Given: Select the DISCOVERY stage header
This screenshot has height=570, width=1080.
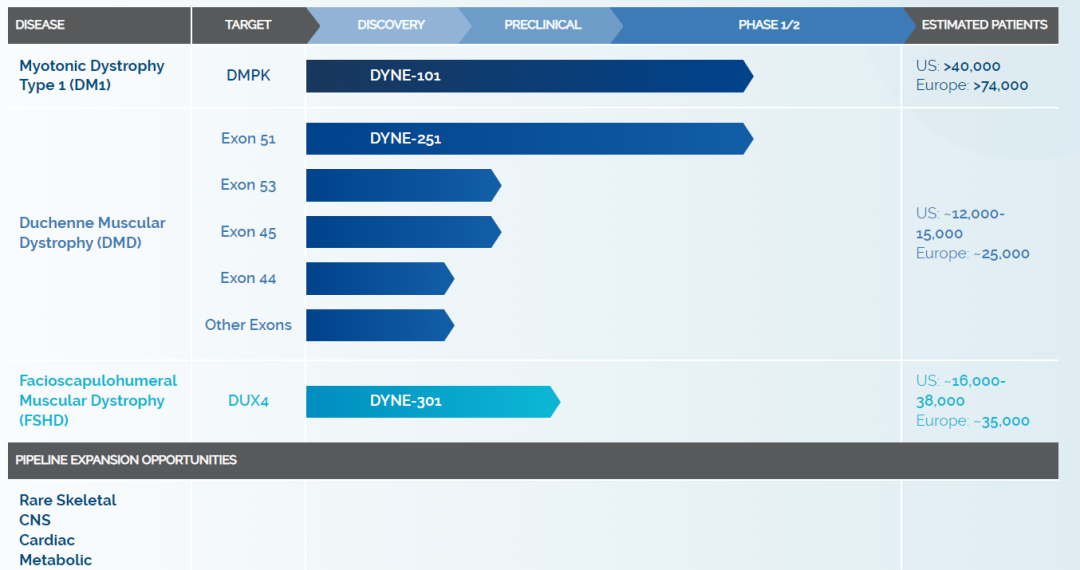Looking at the screenshot, I should point(390,25).
